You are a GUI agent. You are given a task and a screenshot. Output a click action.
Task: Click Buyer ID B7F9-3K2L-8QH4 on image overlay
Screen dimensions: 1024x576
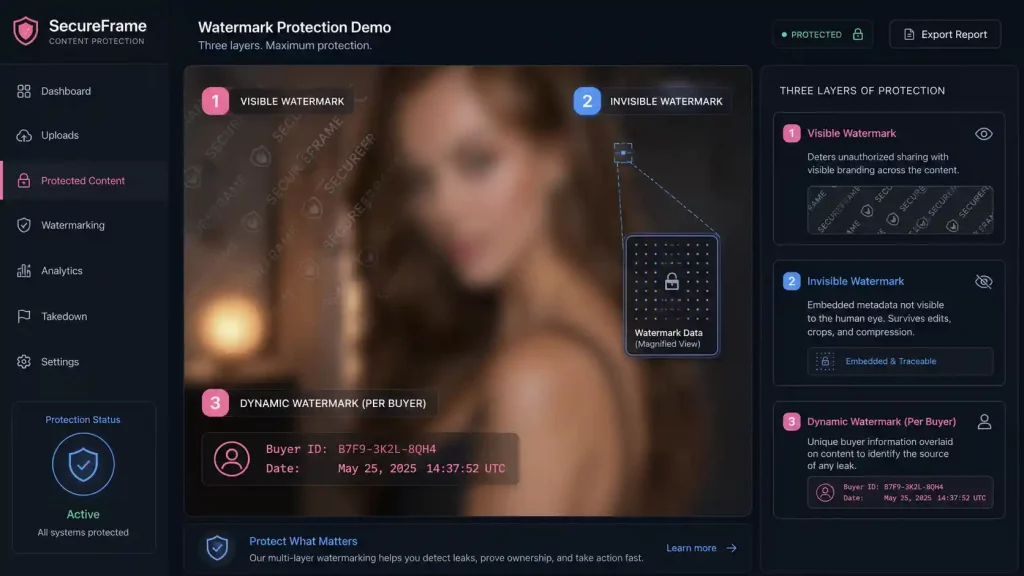(351, 449)
